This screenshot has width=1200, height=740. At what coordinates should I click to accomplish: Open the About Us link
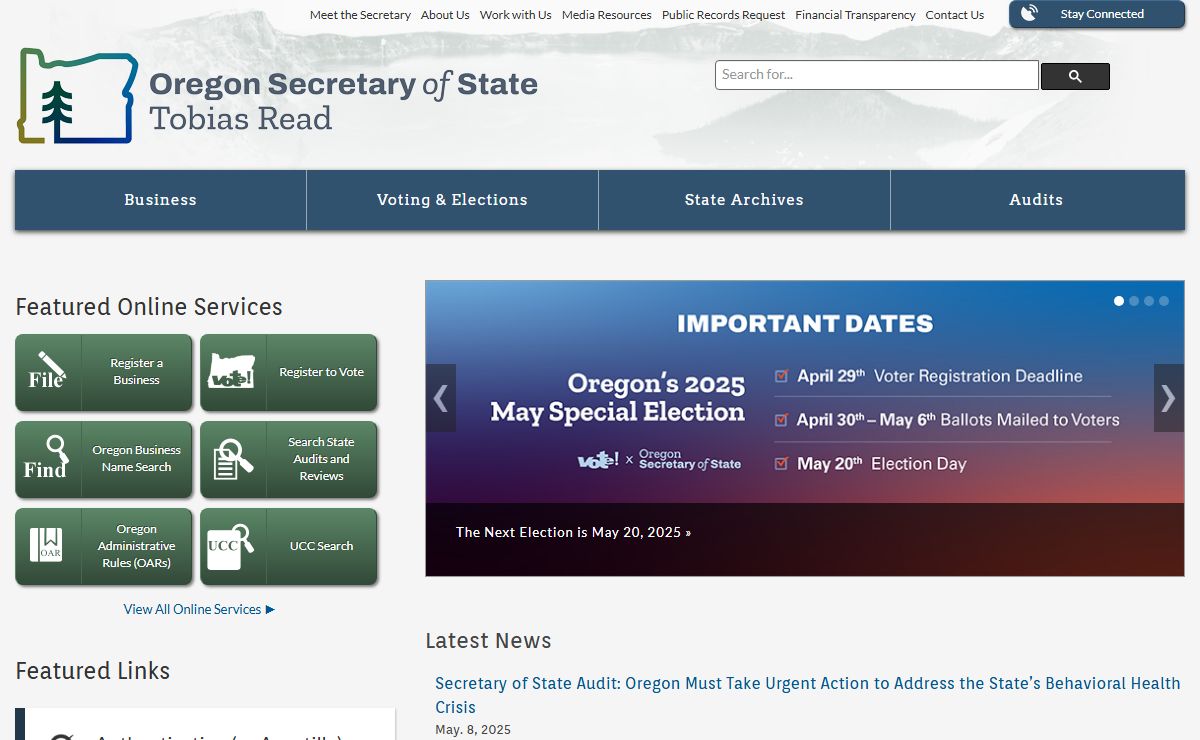(x=445, y=15)
